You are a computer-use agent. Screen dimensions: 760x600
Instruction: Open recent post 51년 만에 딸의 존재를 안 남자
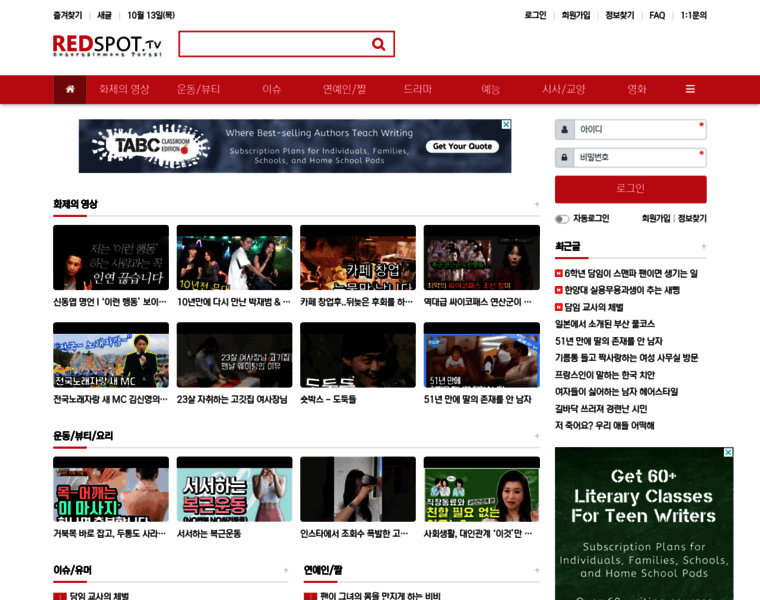pos(609,341)
